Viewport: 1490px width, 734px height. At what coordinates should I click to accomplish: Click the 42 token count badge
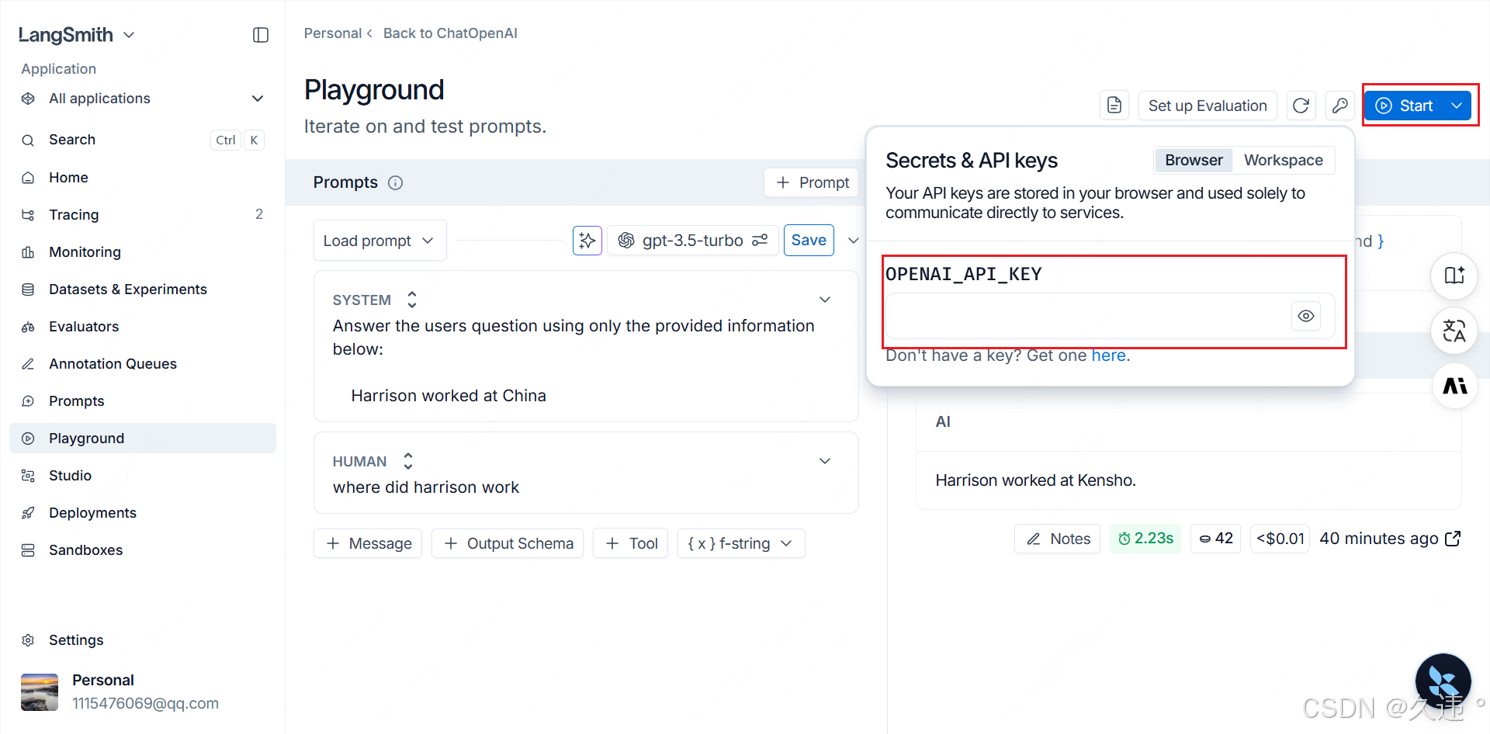pos(1216,539)
